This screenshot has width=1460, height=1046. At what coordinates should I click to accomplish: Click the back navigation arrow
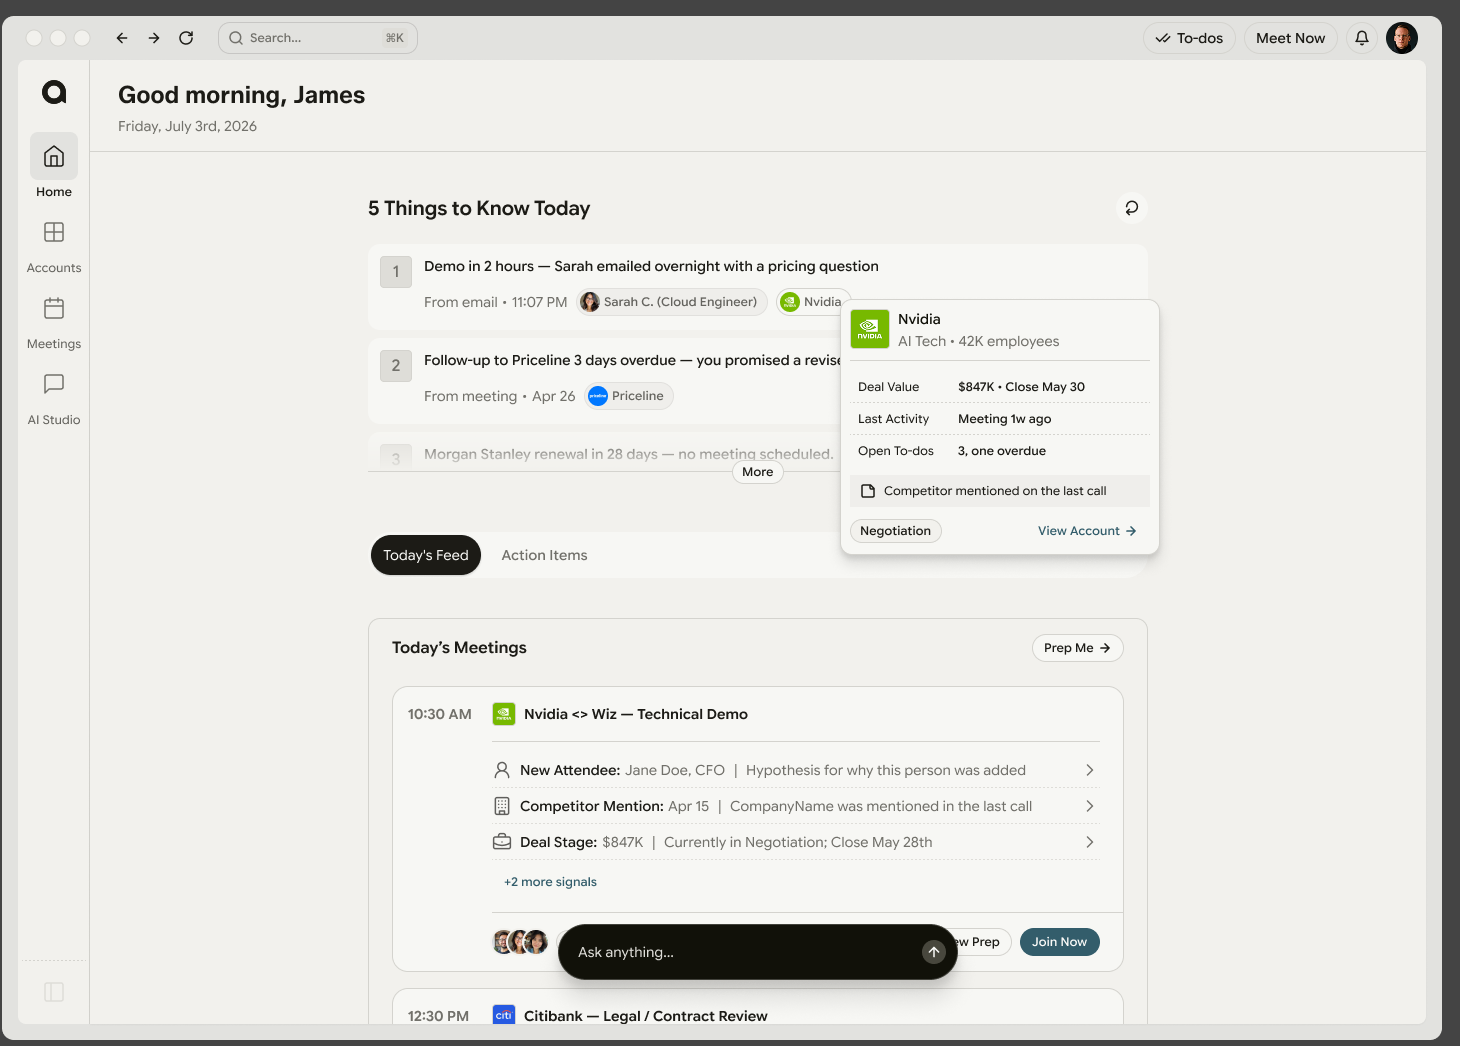122,38
